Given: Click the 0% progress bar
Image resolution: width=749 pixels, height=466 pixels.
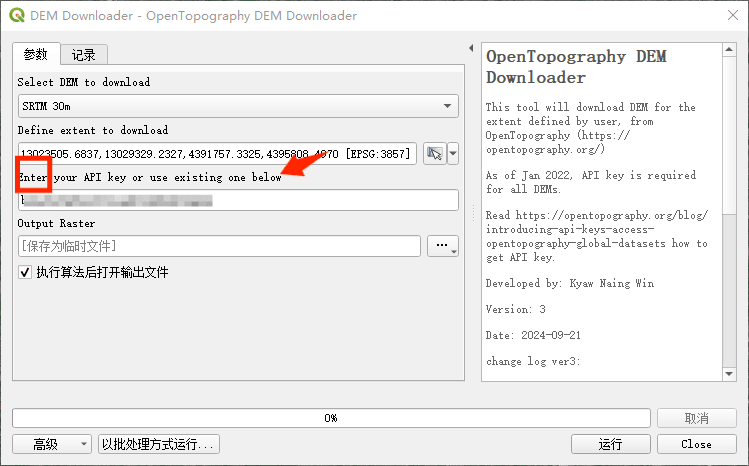Looking at the screenshot, I should click(x=331, y=418).
